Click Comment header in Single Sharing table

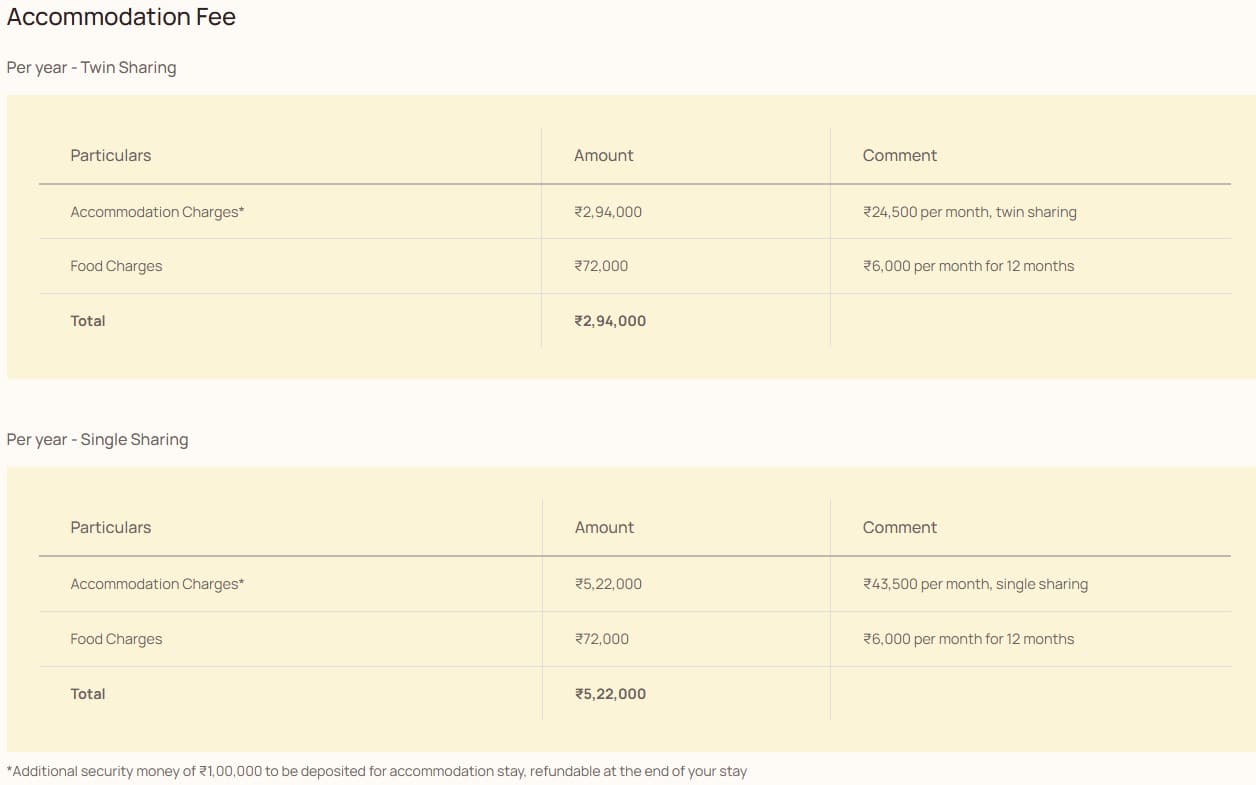899,527
